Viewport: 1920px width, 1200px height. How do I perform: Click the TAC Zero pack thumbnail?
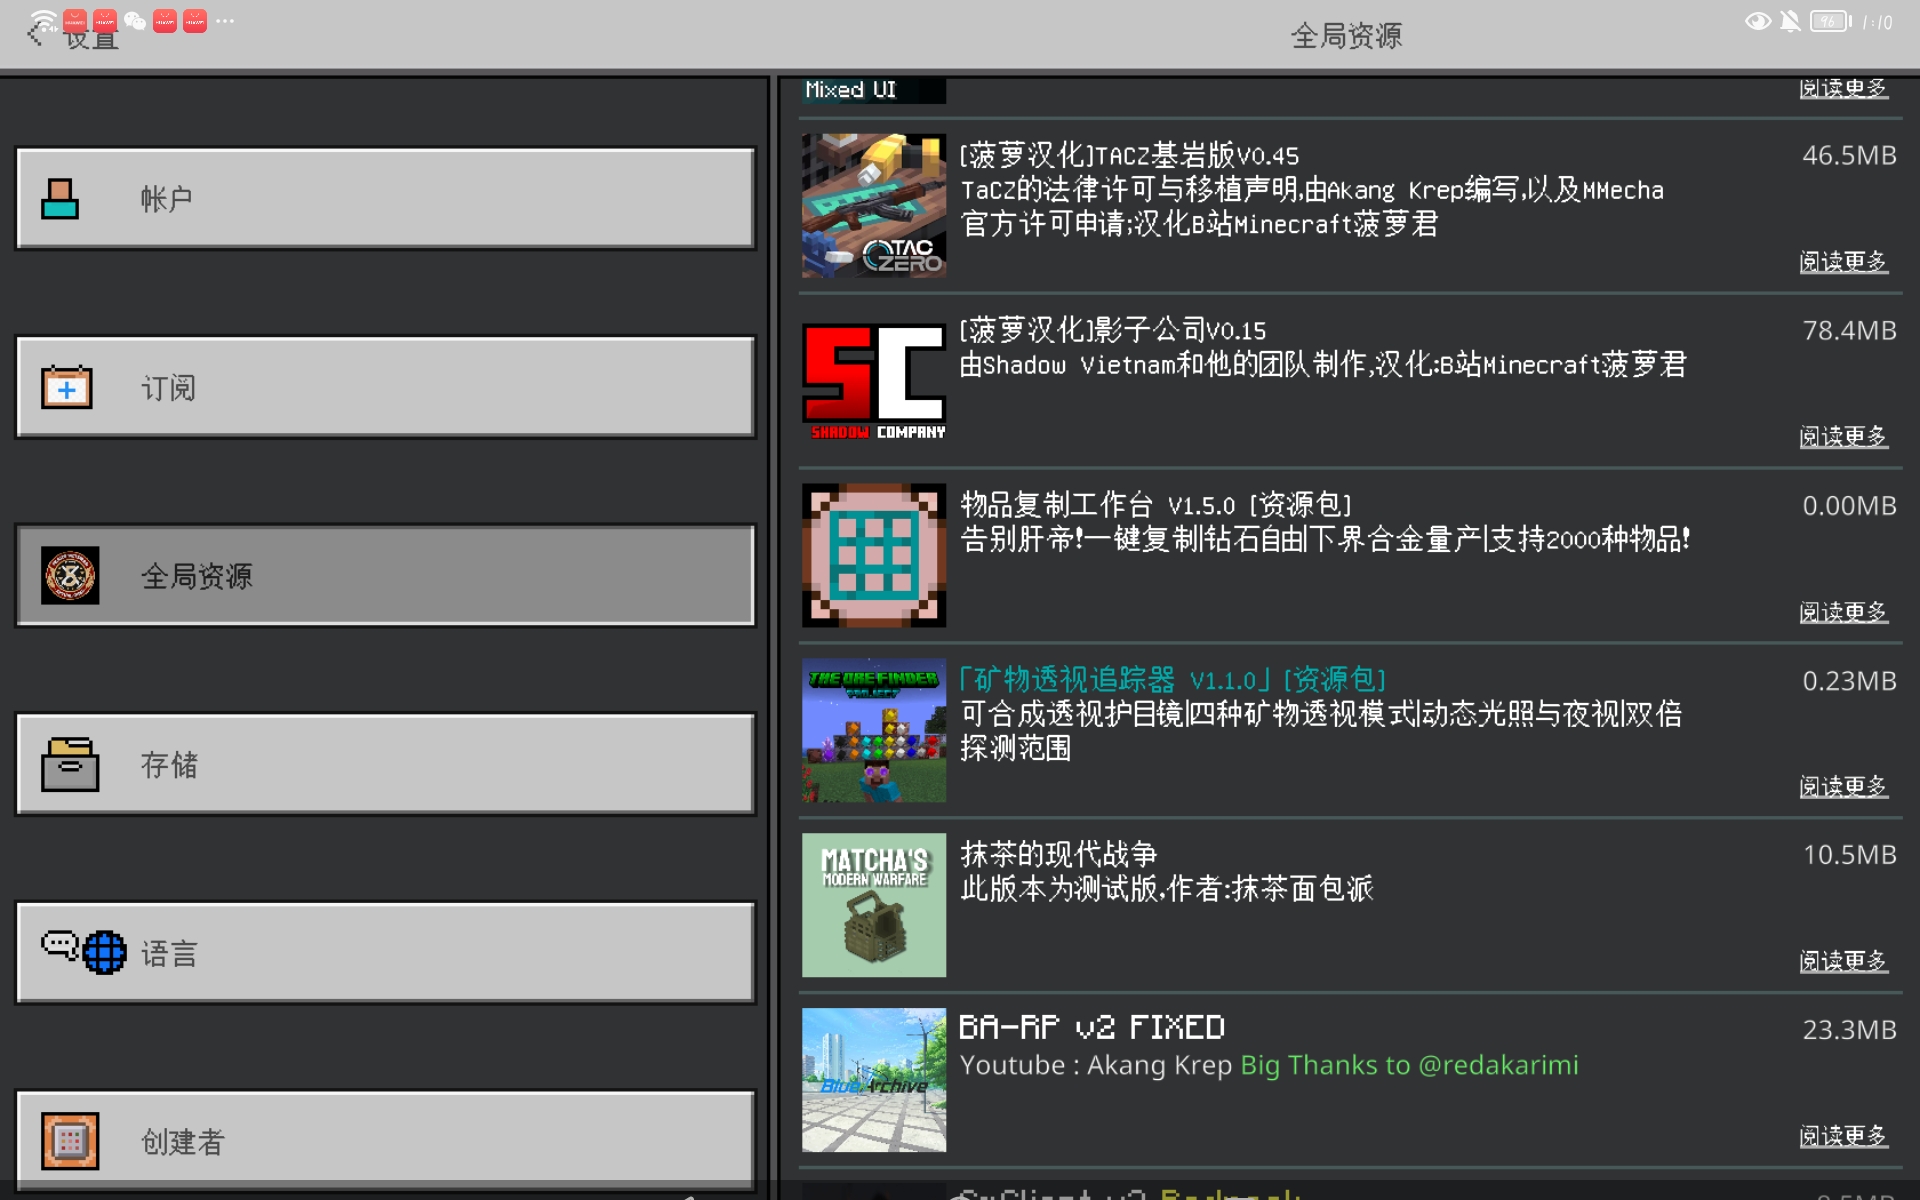tap(873, 205)
